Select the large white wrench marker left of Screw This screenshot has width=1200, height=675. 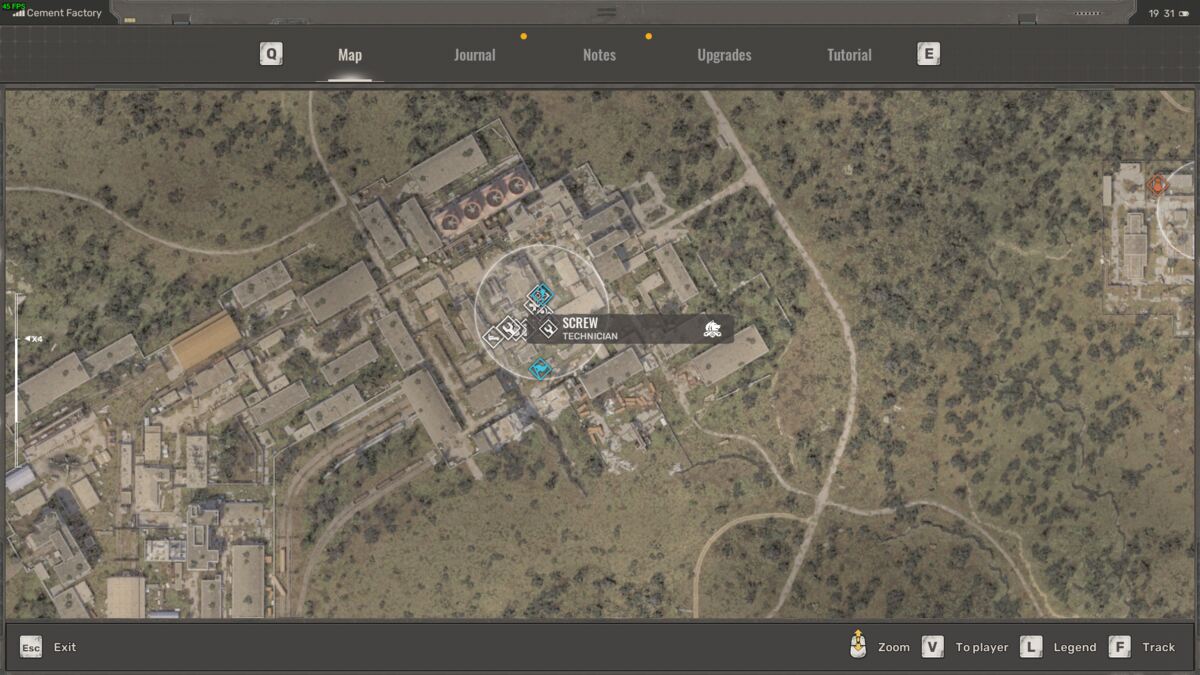[x=508, y=327]
